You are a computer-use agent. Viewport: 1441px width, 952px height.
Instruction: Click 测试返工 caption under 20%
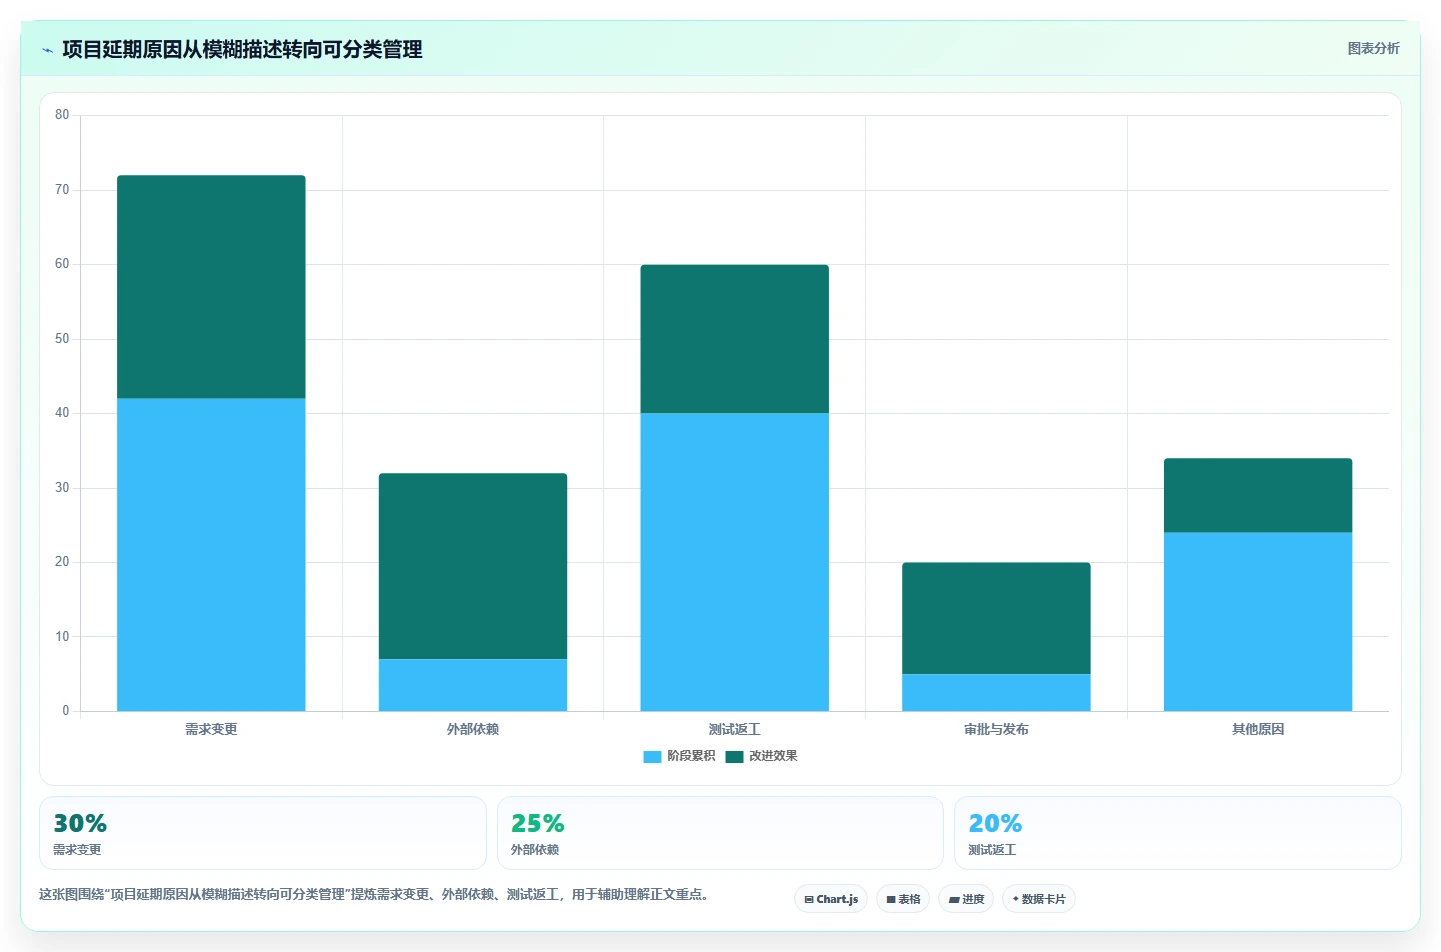992,850
